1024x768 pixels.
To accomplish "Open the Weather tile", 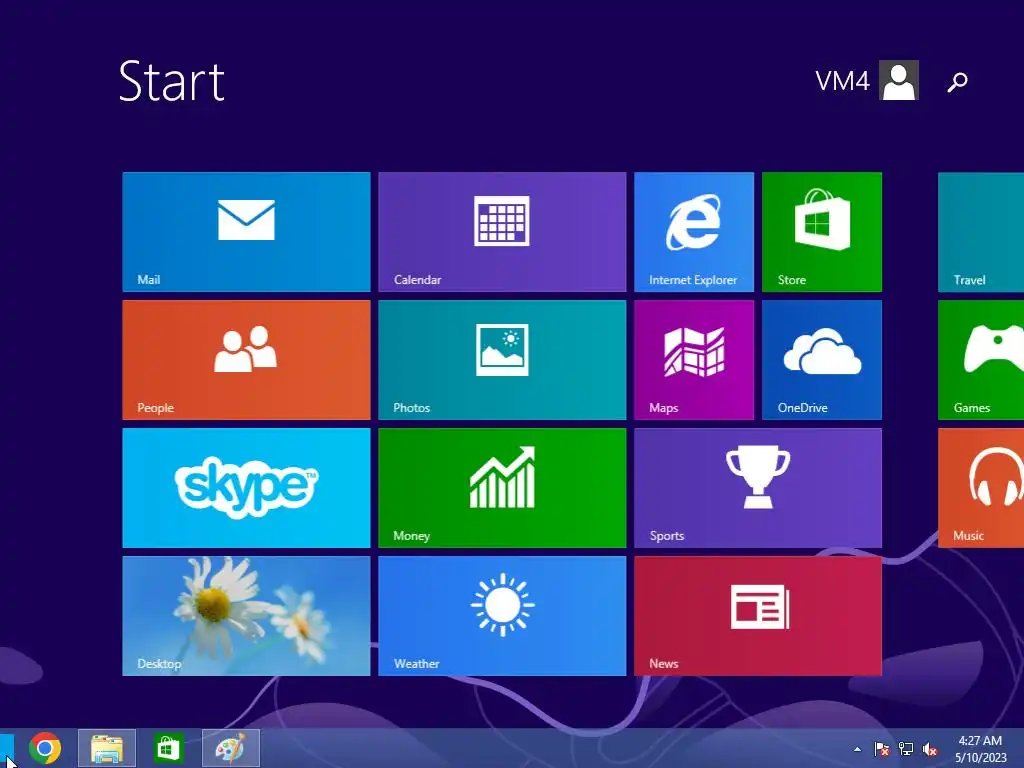I will (x=502, y=616).
